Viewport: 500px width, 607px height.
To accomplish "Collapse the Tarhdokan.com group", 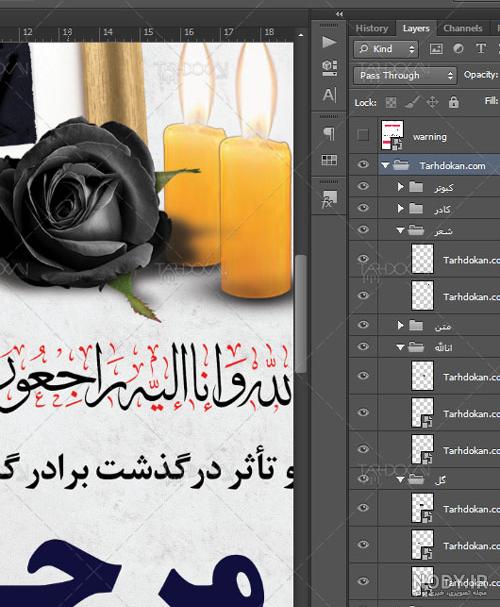I will [385, 165].
